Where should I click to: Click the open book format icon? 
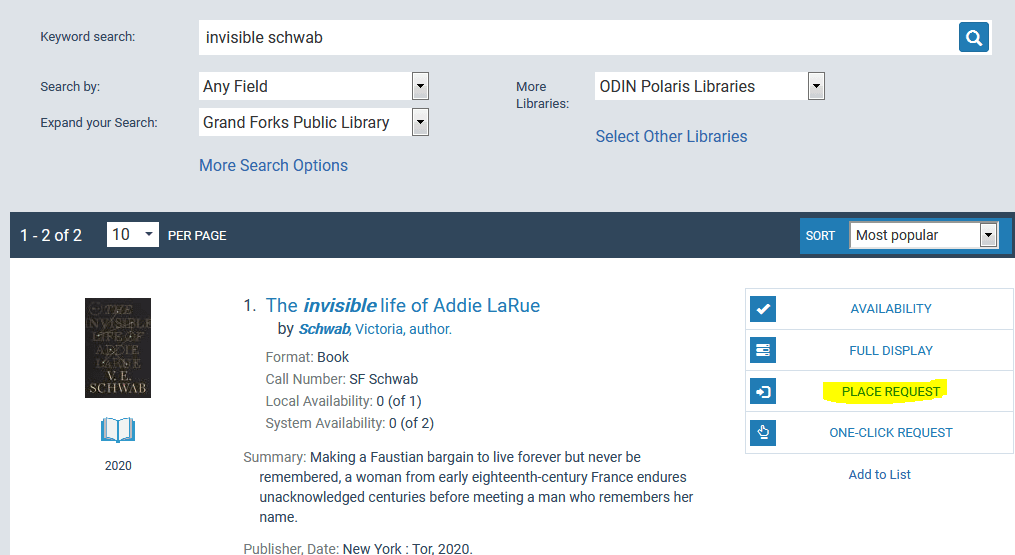(x=118, y=431)
